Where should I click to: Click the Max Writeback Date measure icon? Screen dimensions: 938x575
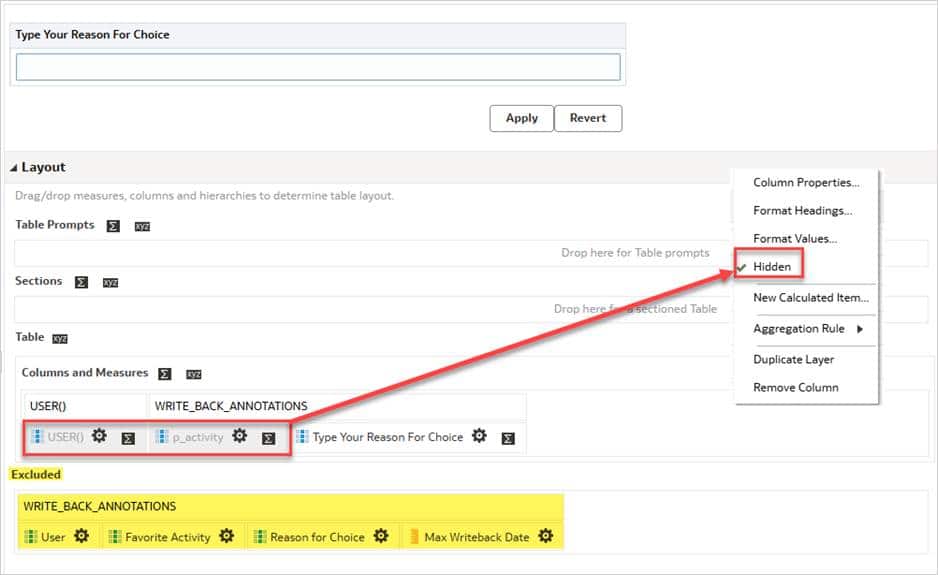click(414, 537)
